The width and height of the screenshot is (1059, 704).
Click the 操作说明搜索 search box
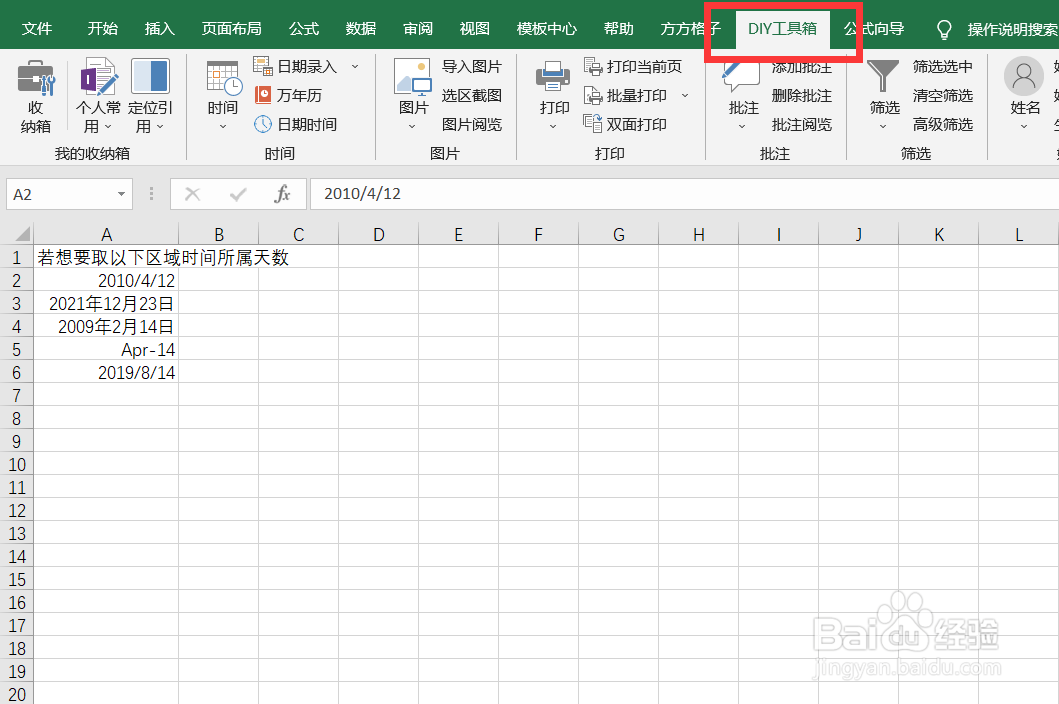pos(1012,29)
